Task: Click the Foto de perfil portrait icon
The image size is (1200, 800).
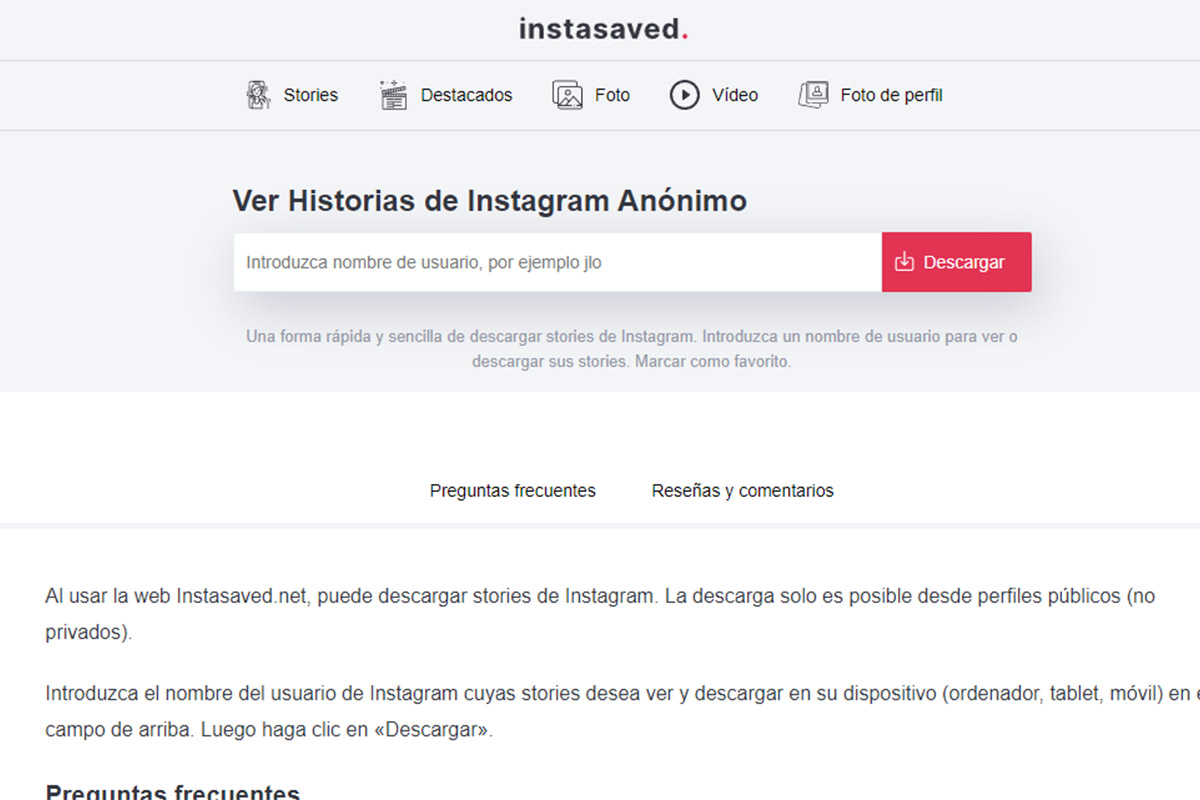Action: (x=813, y=95)
